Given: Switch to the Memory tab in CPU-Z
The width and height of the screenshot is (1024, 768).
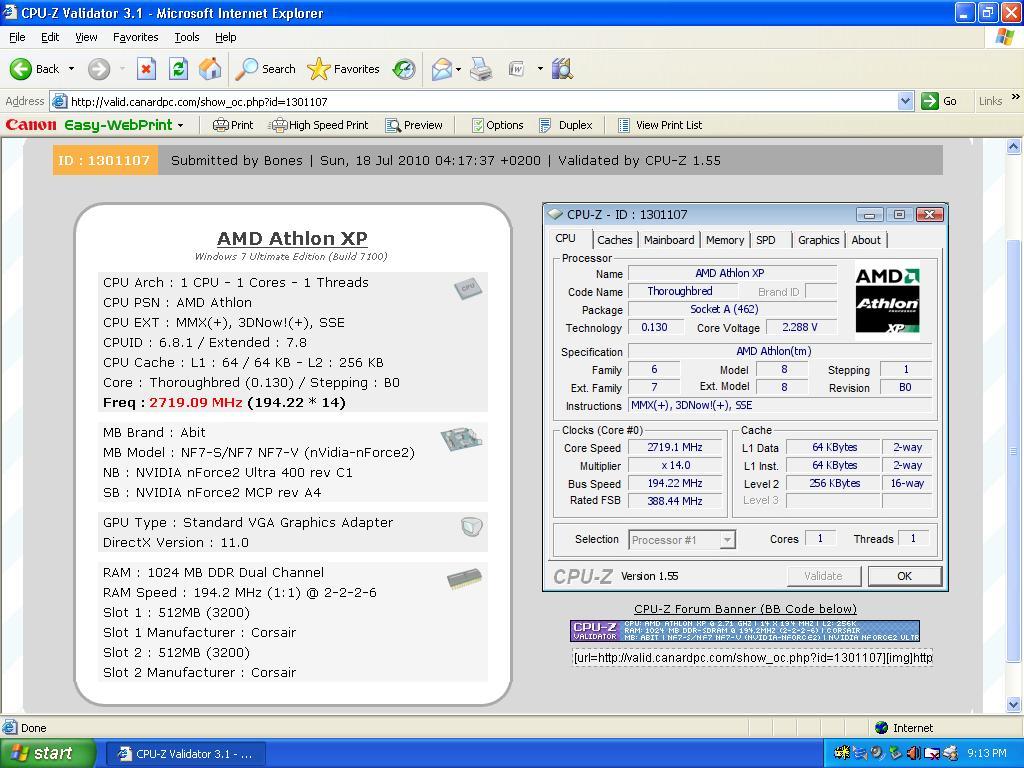Looking at the screenshot, I should (x=725, y=240).
